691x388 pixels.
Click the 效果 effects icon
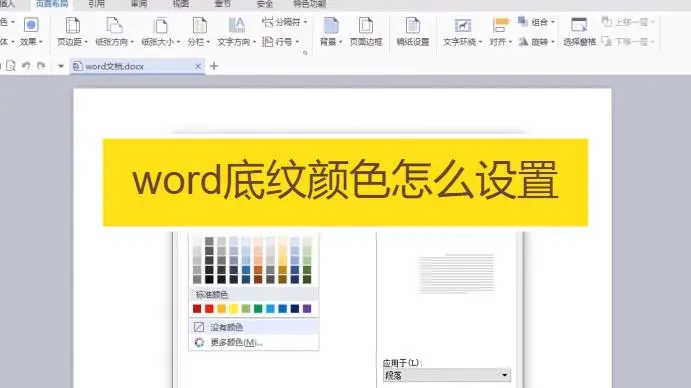pos(31,25)
